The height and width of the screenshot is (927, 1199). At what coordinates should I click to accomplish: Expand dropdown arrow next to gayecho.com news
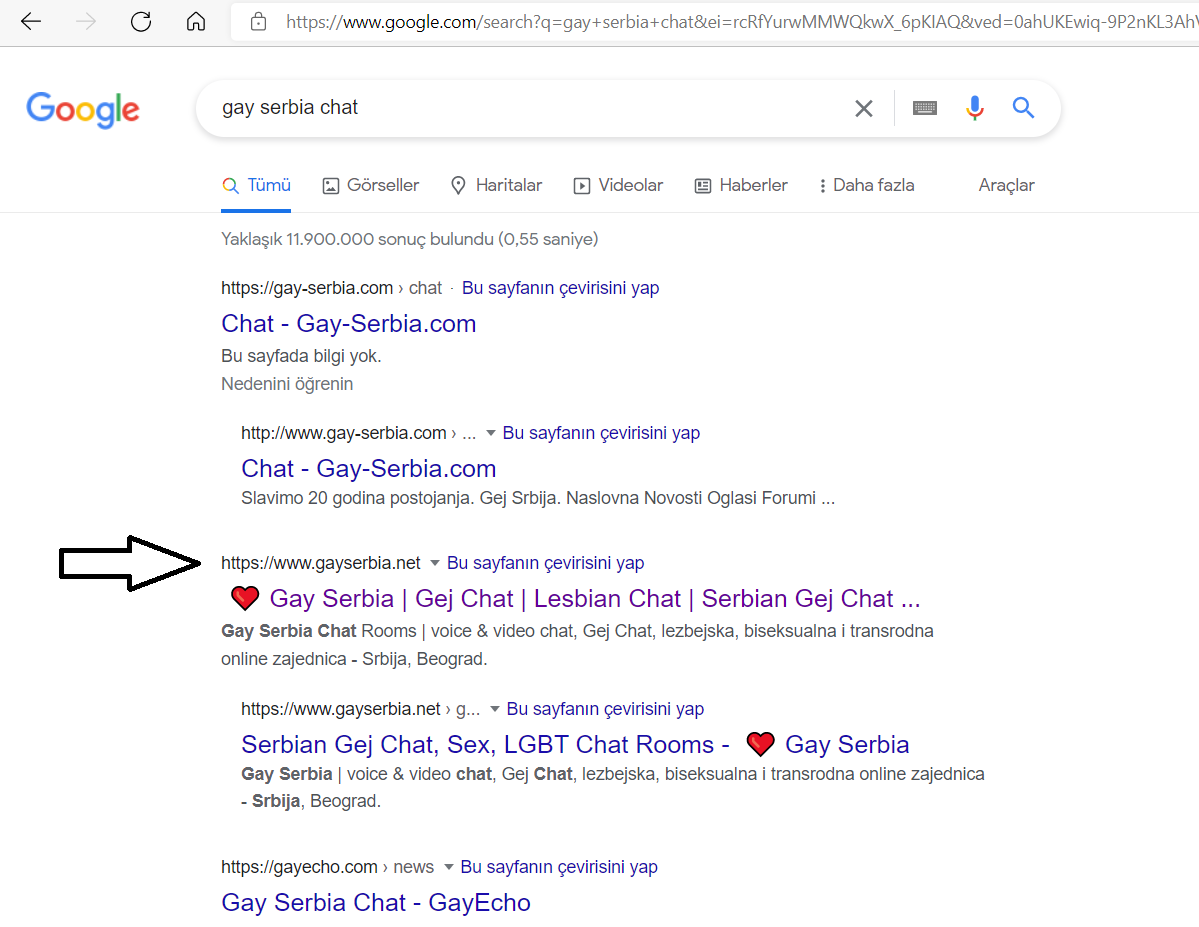pos(449,867)
